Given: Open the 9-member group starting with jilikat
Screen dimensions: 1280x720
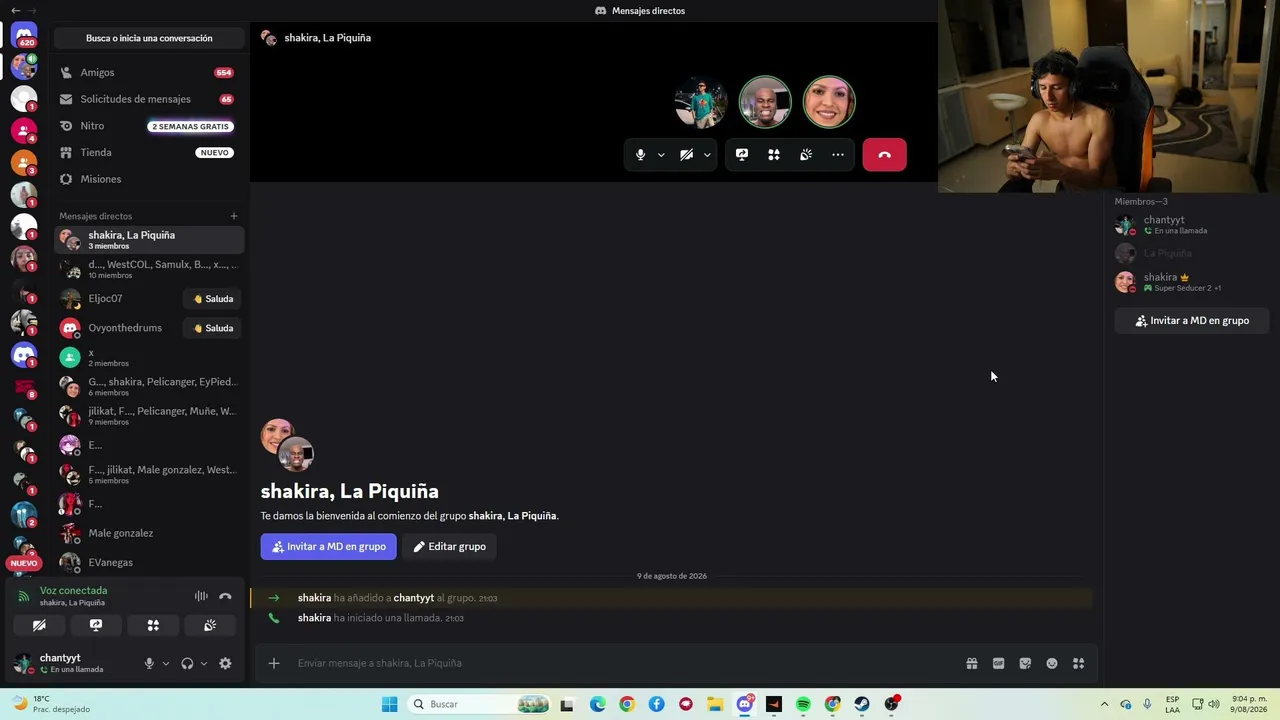Looking at the screenshot, I should pos(149,416).
